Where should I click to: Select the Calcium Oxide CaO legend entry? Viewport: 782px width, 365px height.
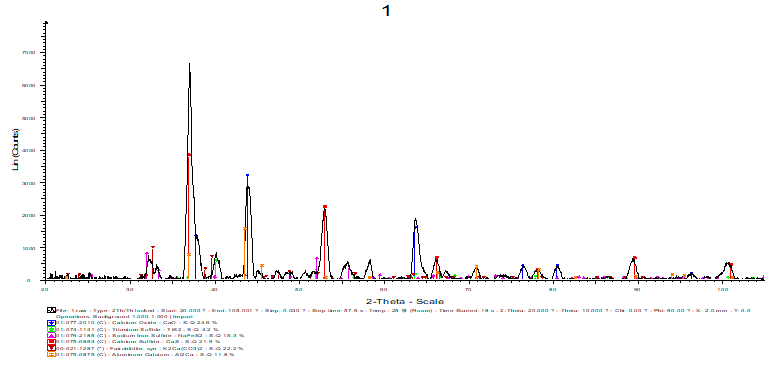click(x=137, y=323)
